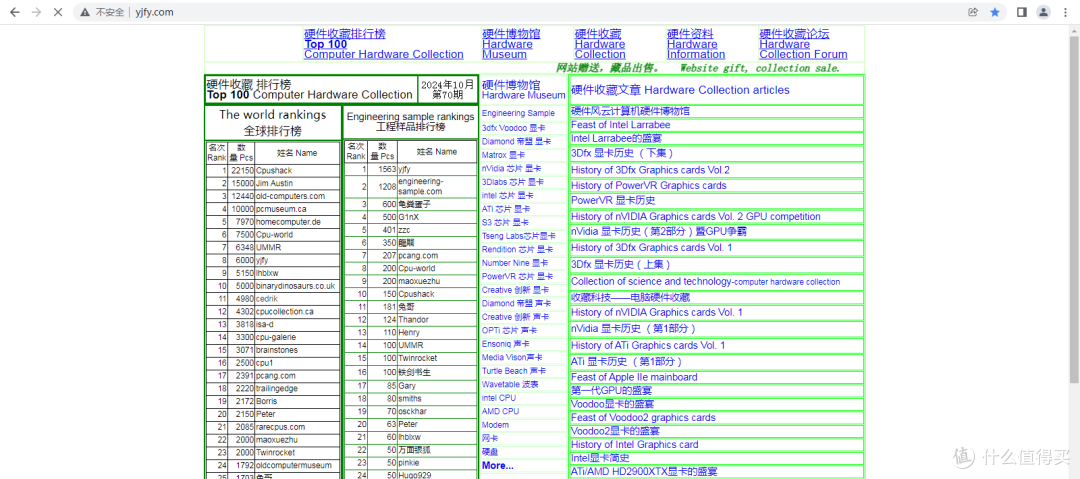Click Cpushack in the world rankings
The width and height of the screenshot is (1080, 479).
point(273,170)
